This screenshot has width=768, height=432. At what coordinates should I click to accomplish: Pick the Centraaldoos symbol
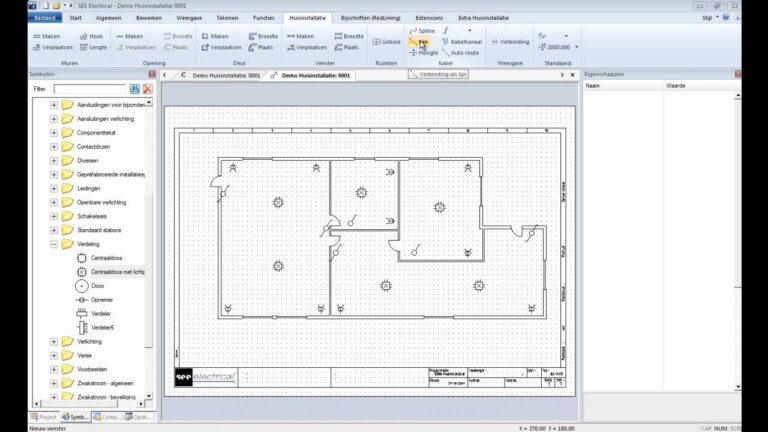99,258
